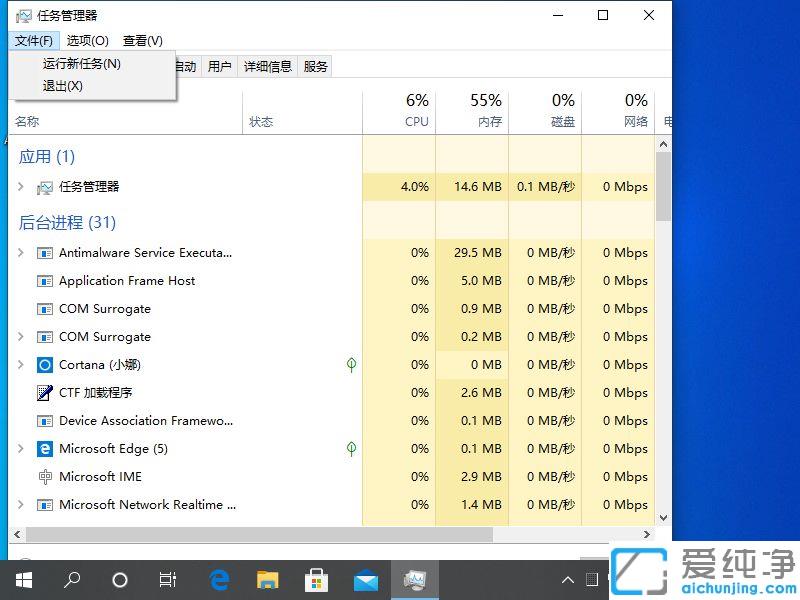Click the Task View icon on the taskbar
This screenshot has height=600, width=800.
[x=167, y=580]
